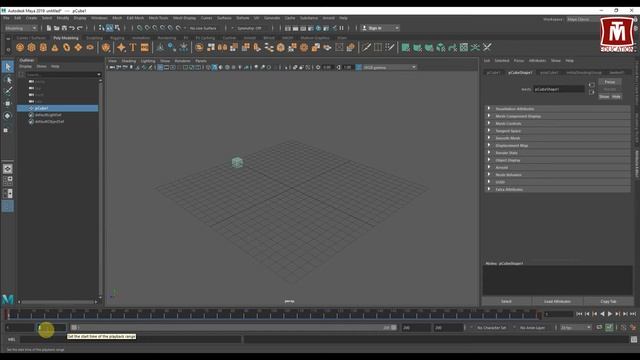
Task: Create a polygon disc from the shelf
Action: (x=90, y=48)
